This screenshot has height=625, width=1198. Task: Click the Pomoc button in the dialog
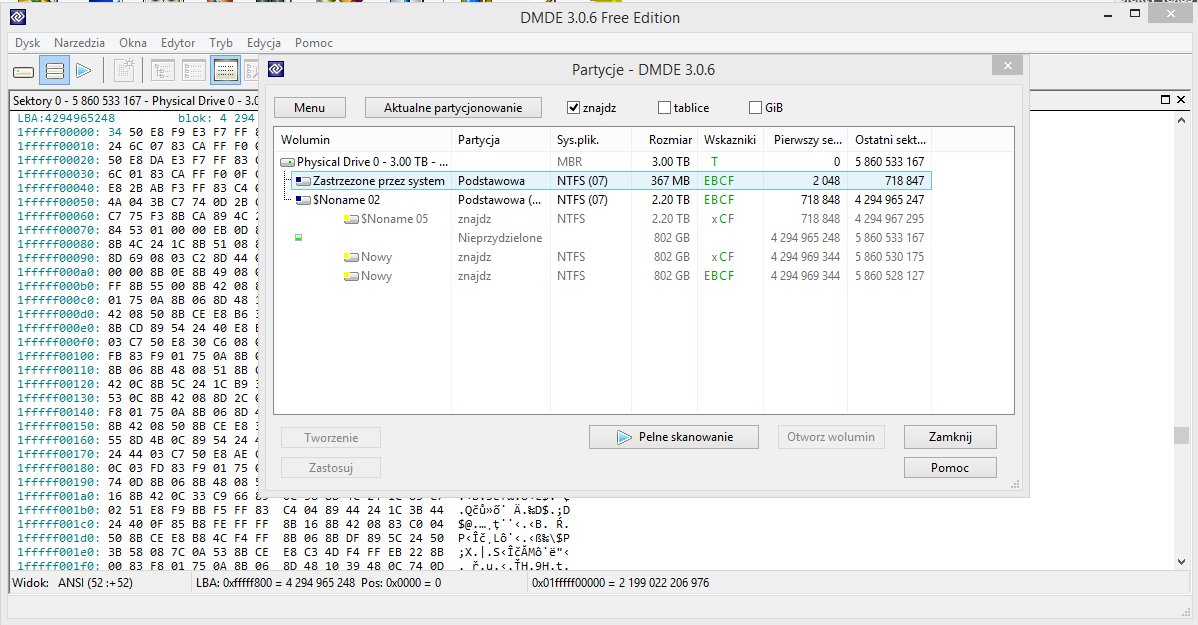click(x=950, y=468)
